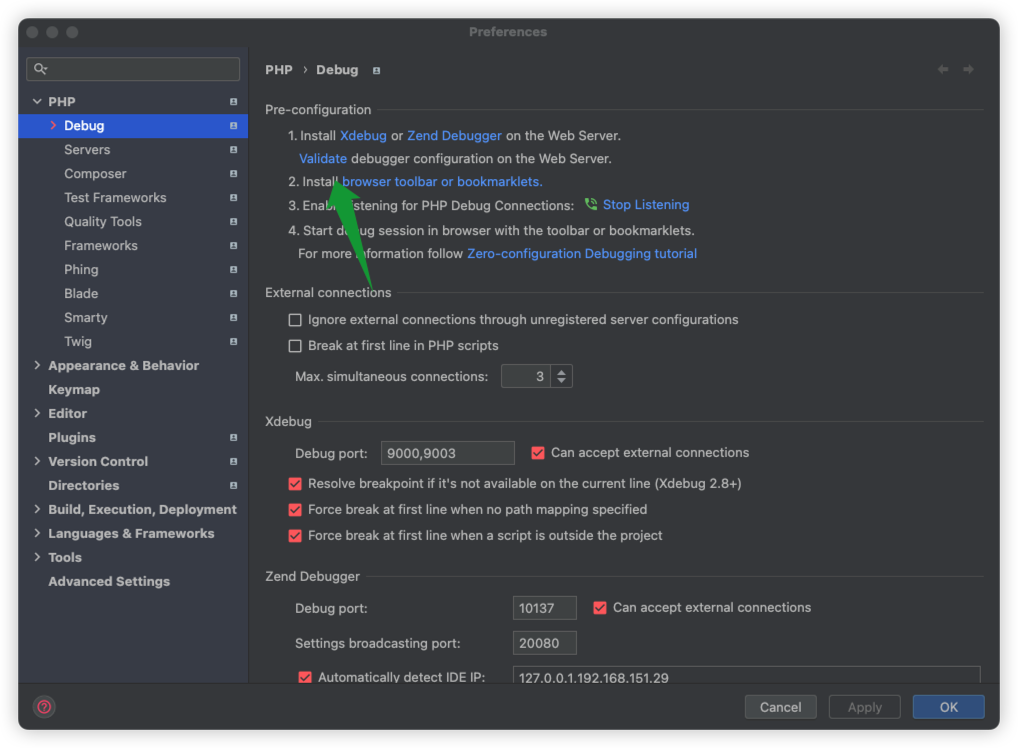Enable 'Break at first line in PHP scripts'

pos(295,343)
